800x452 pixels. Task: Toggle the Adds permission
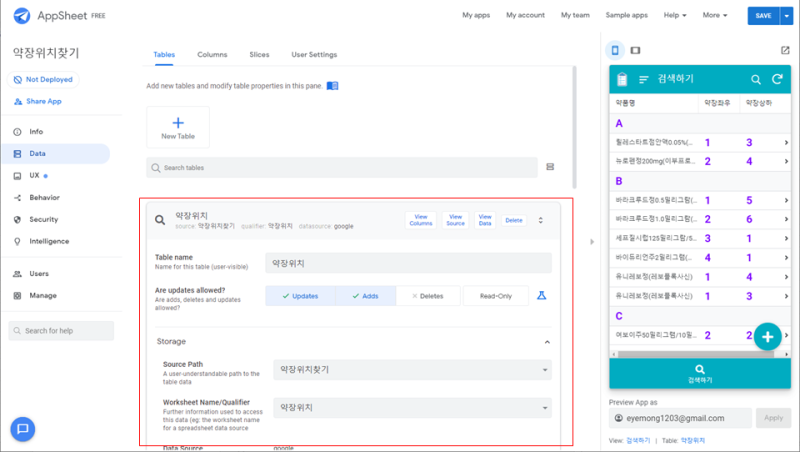(x=365, y=296)
